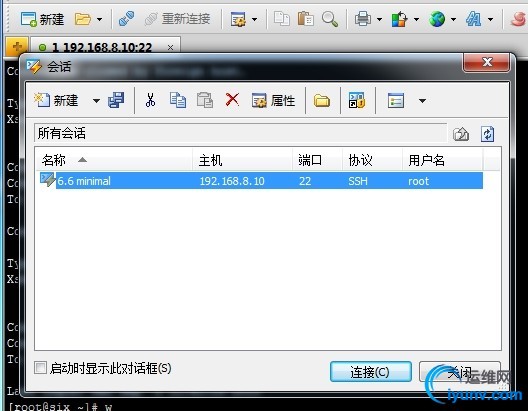
Task: Expand the globe encoding dropdown arrow
Action: tap(454, 20)
